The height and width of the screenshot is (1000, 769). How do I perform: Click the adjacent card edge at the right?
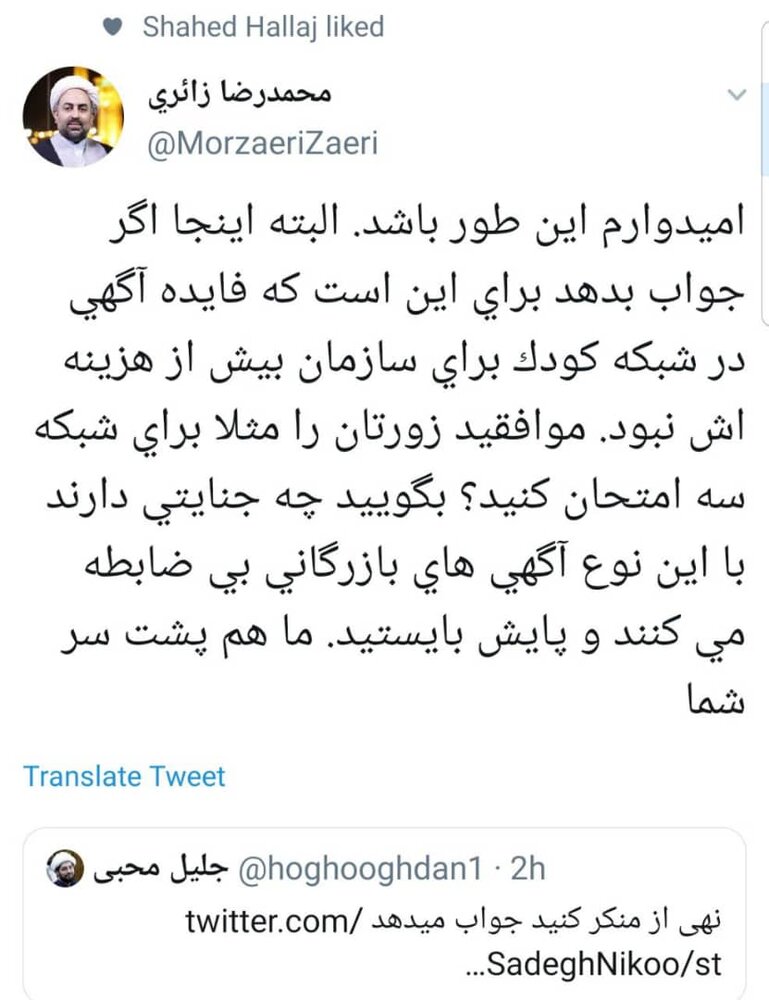coord(765,172)
